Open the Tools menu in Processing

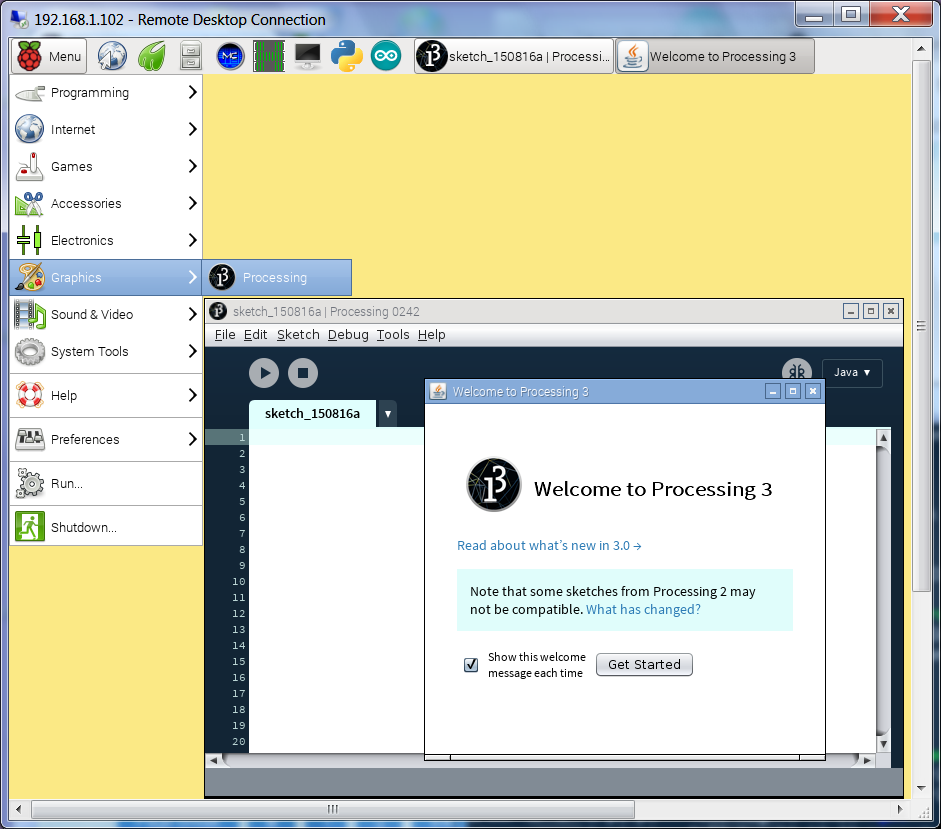pos(393,335)
